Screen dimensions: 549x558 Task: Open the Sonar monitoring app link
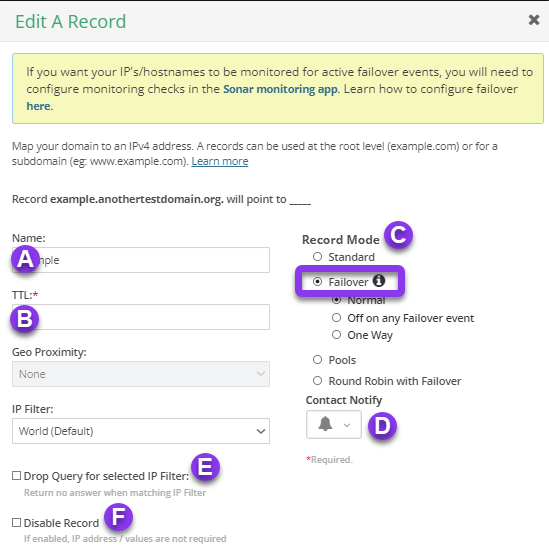280,89
